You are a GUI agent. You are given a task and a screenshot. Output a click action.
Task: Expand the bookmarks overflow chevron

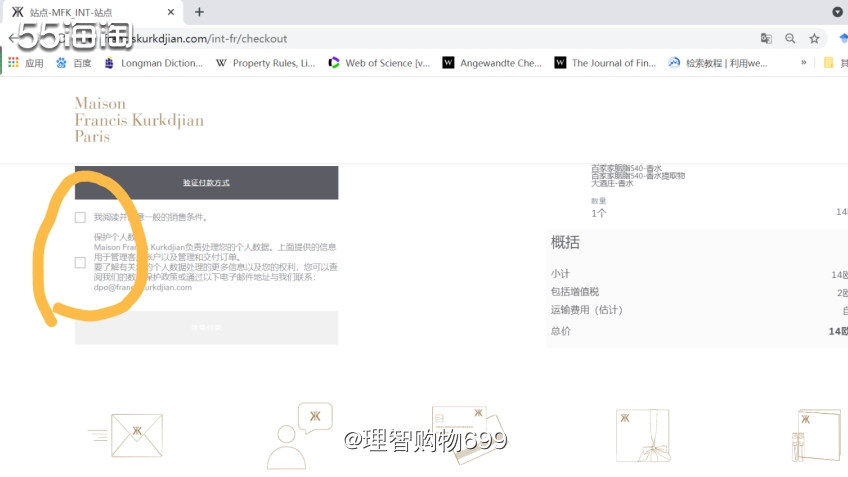804,63
